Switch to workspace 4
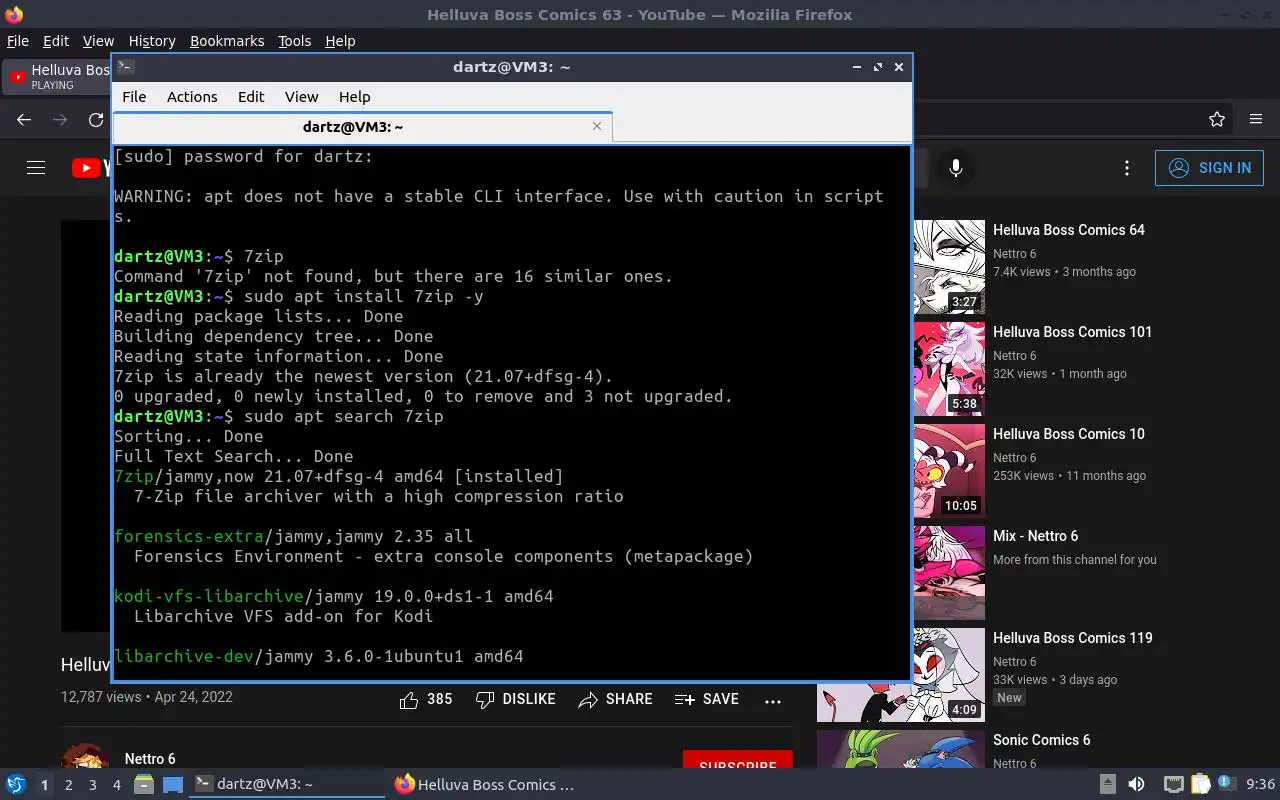The height and width of the screenshot is (800, 1280). [116, 785]
